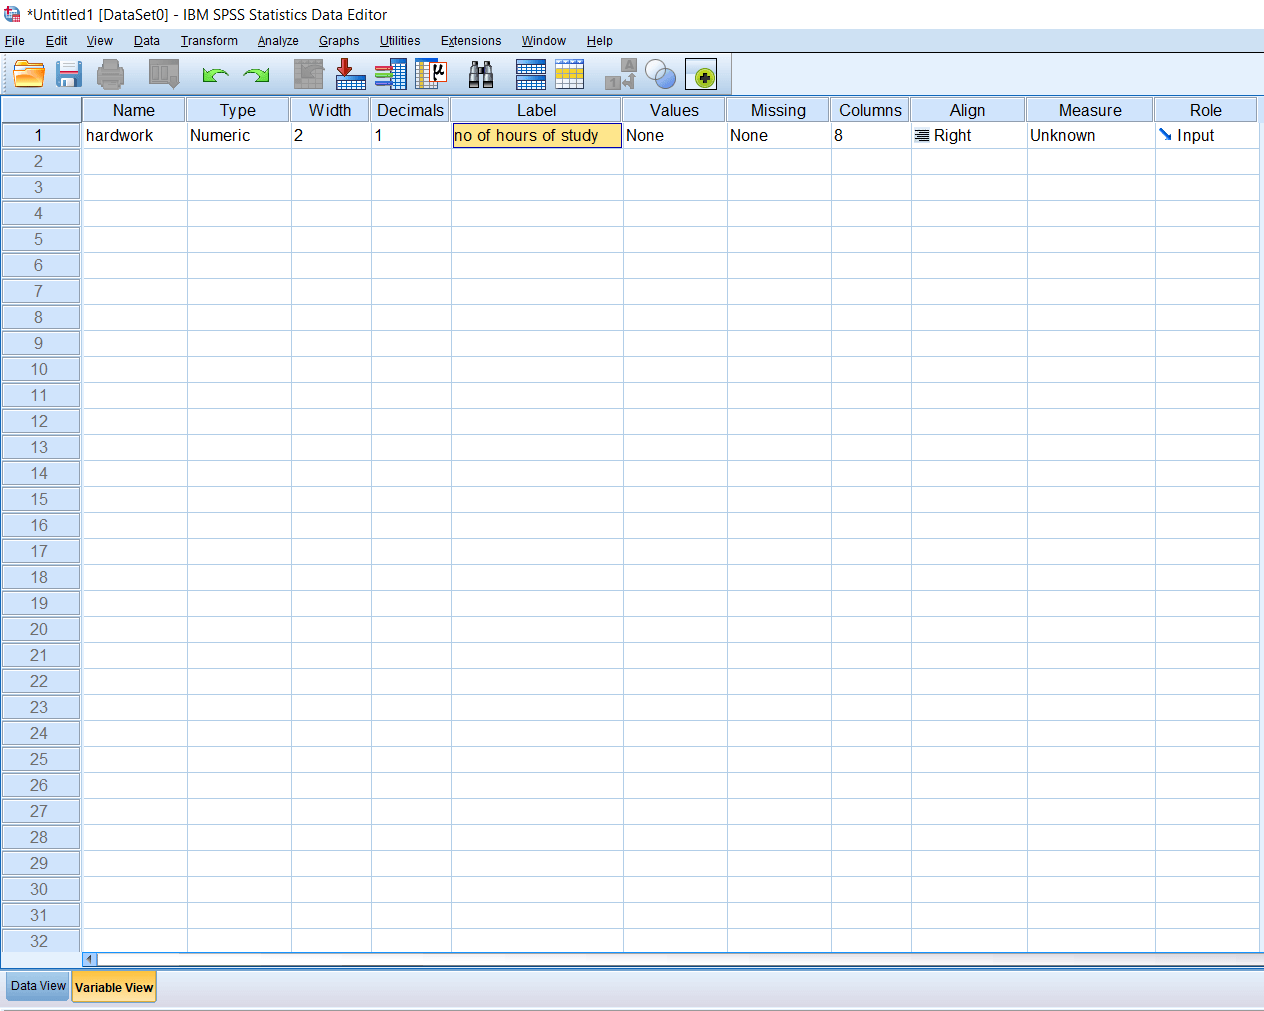Run descriptive statistics using the μ icon
The width and height of the screenshot is (1264, 1011).
pos(430,74)
